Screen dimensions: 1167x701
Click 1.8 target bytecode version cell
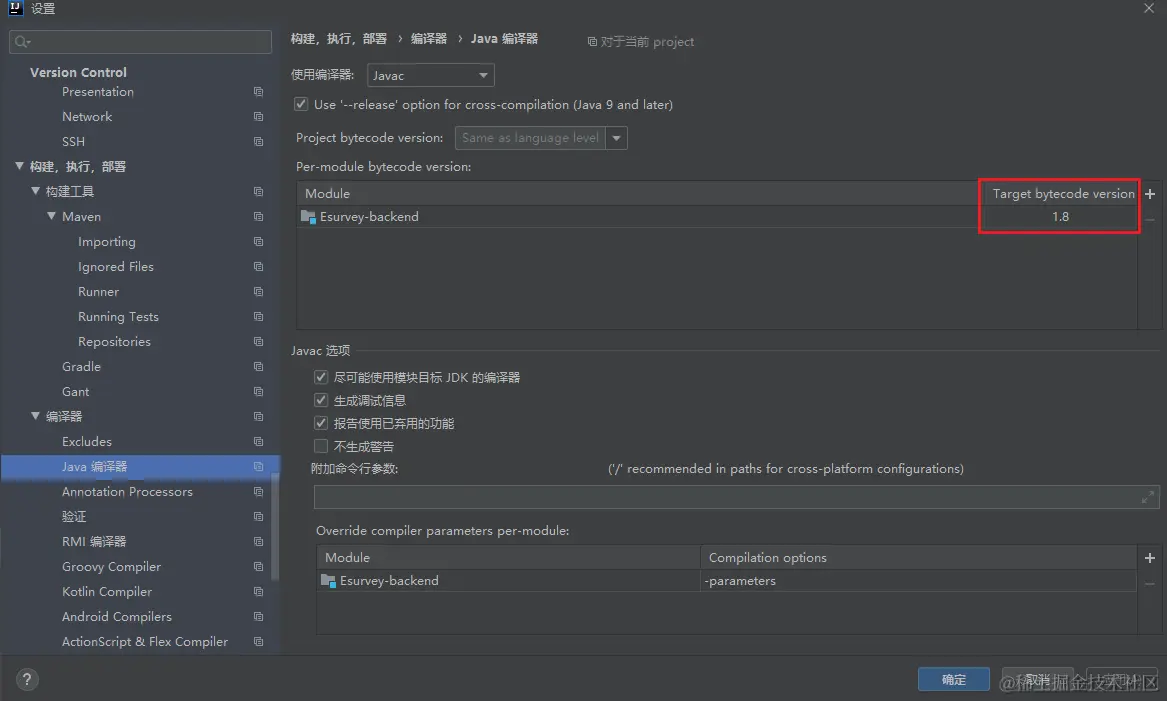[1060, 217]
